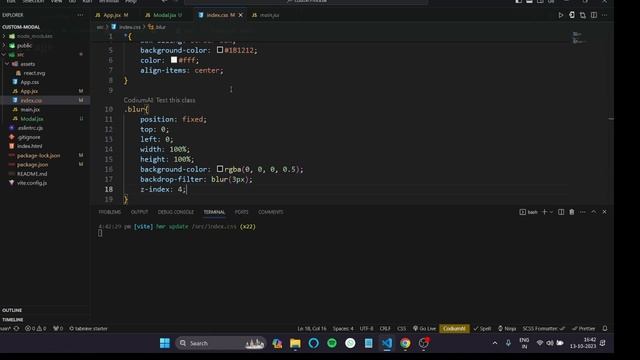The width and height of the screenshot is (640, 360).
Task: Open the editor more actions ellipsis
Action: pyautogui.click(x=604, y=15)
